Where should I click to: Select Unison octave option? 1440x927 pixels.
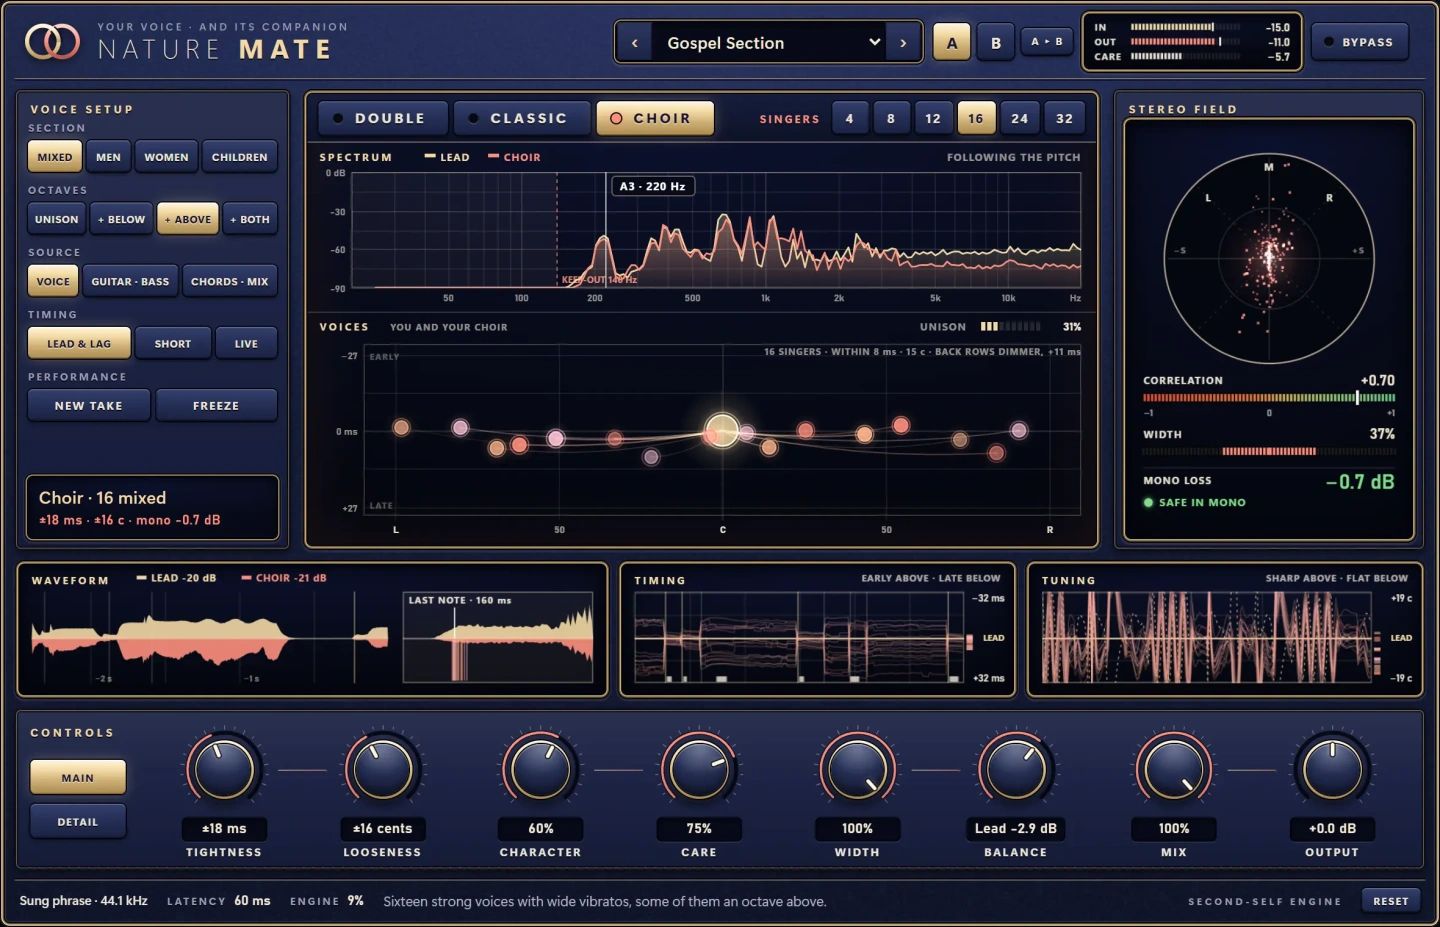pos(56,219)
